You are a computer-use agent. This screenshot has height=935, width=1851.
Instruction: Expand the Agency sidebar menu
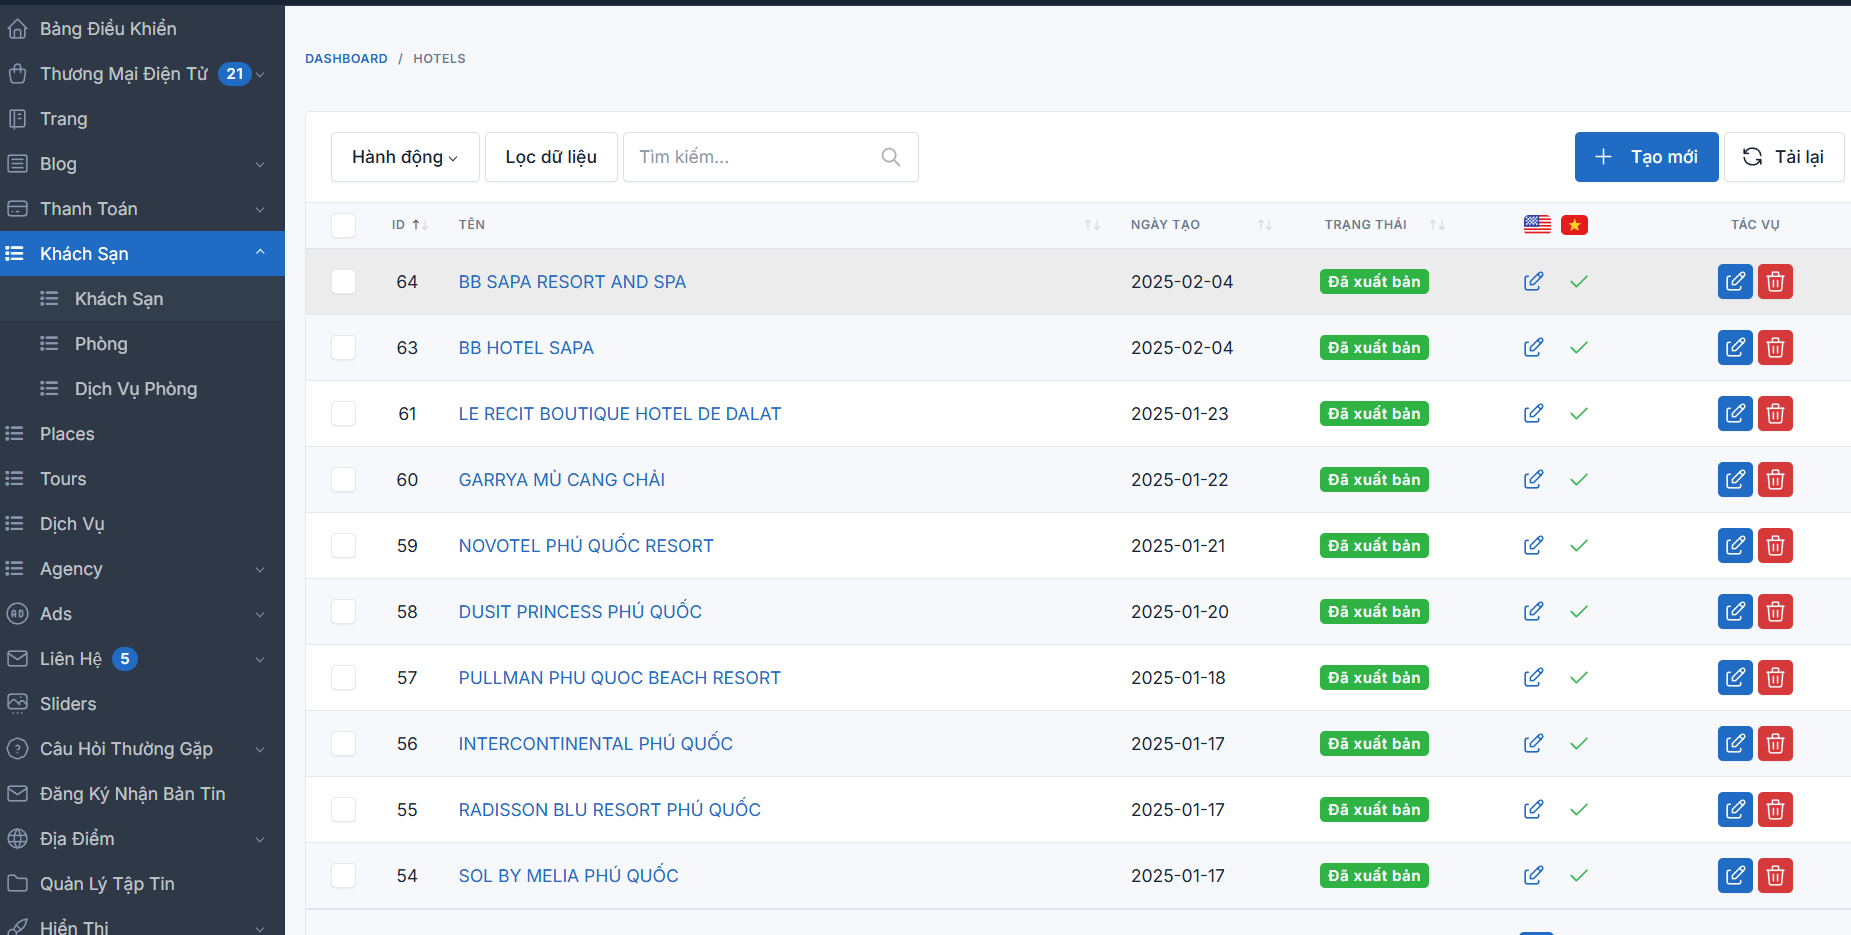click(142, 569)
